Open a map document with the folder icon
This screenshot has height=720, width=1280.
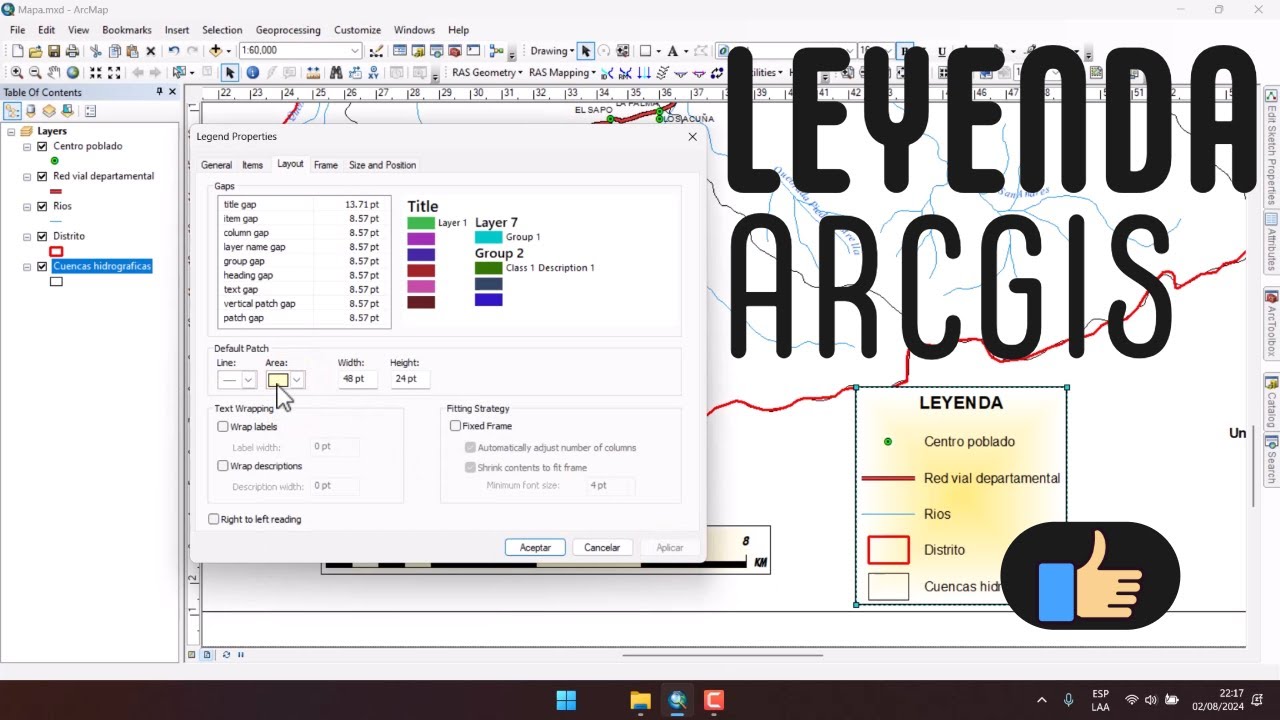[35, 51]
